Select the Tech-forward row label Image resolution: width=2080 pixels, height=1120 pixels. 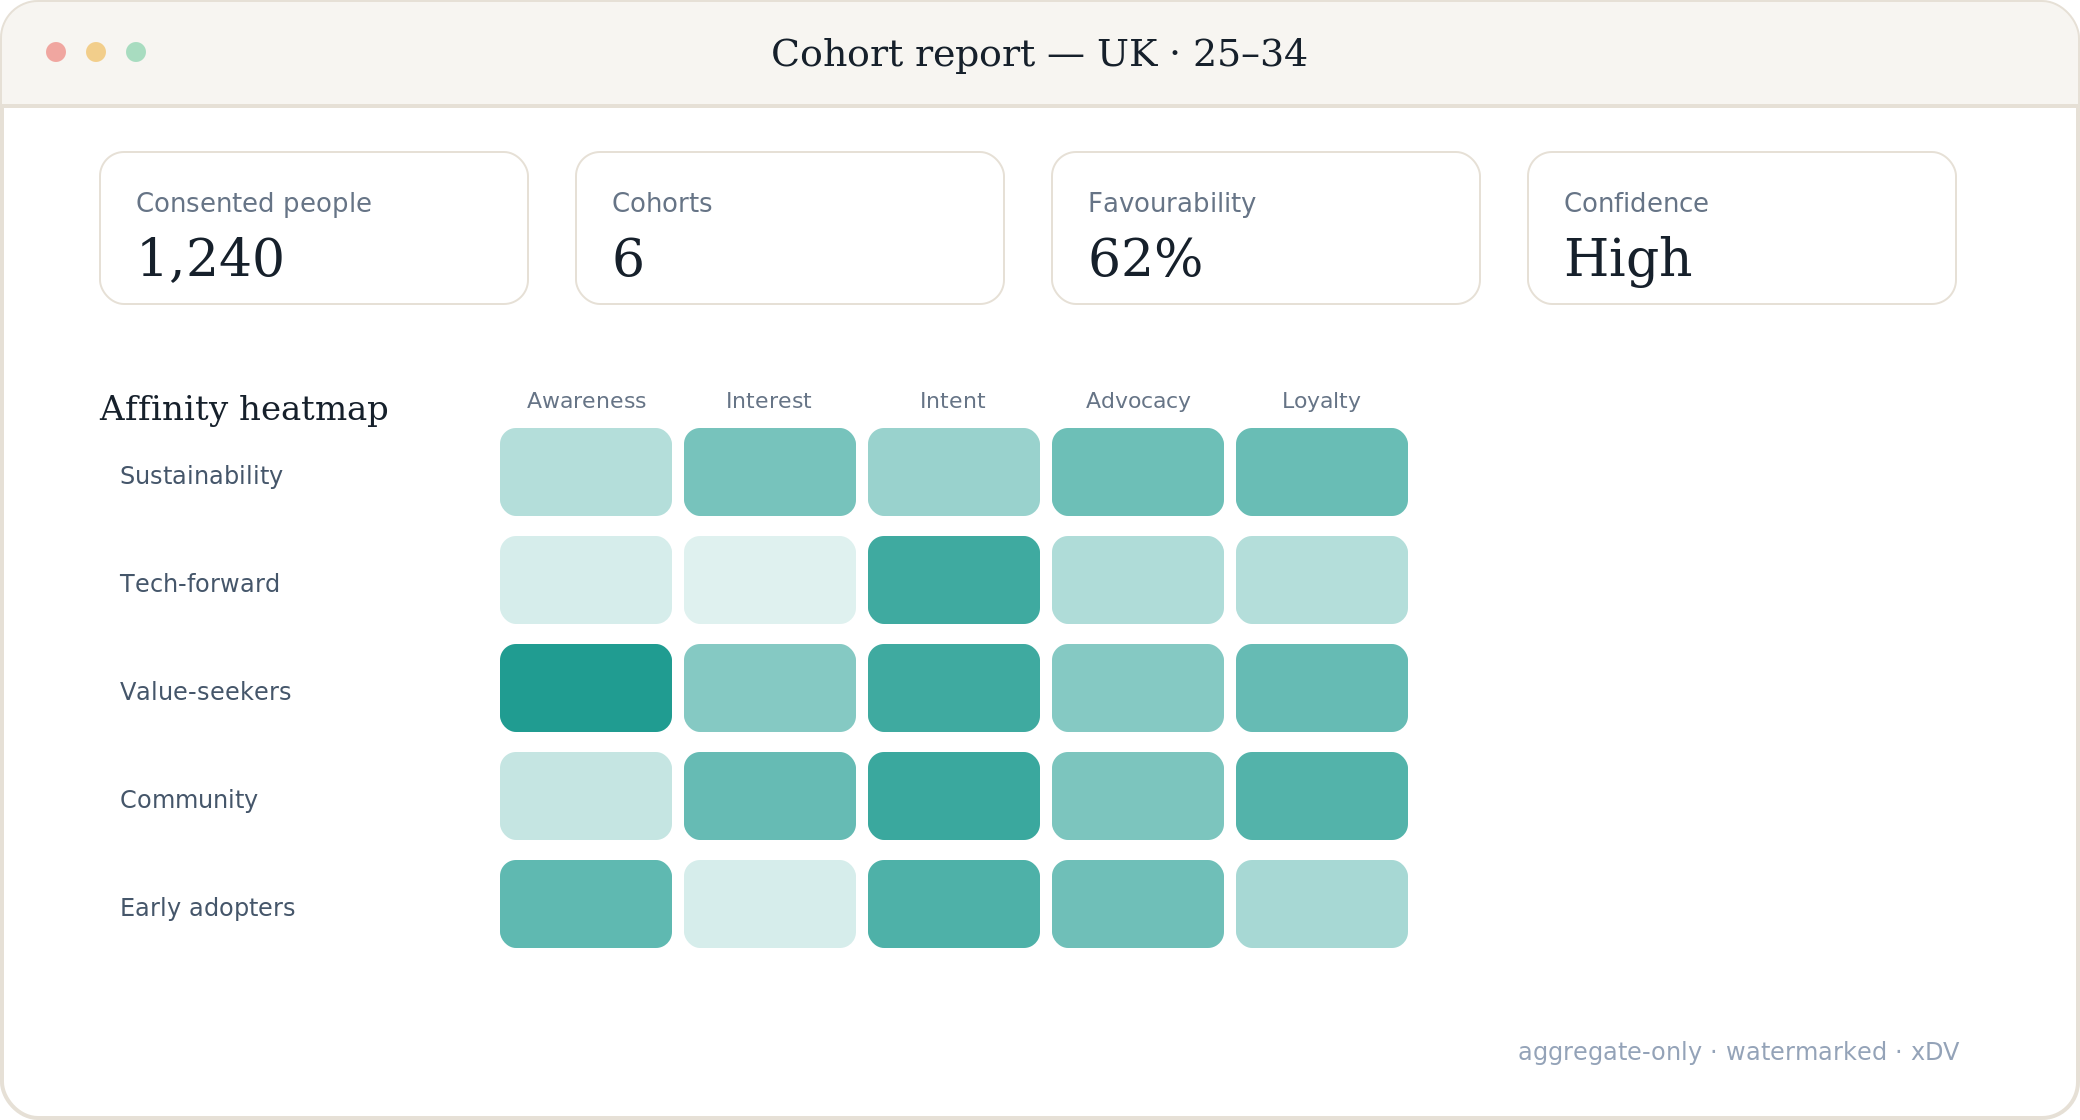(200, 584)
